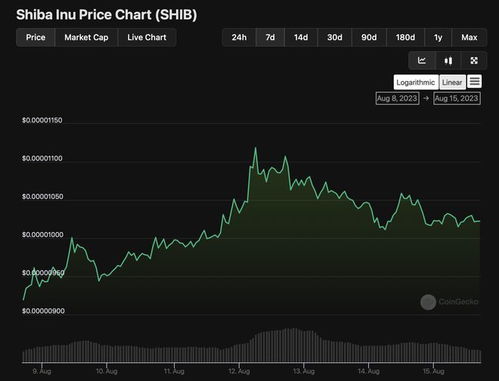499x381 pixels.
Task: Select the Market Cap tab
Action: click(86, 37)
